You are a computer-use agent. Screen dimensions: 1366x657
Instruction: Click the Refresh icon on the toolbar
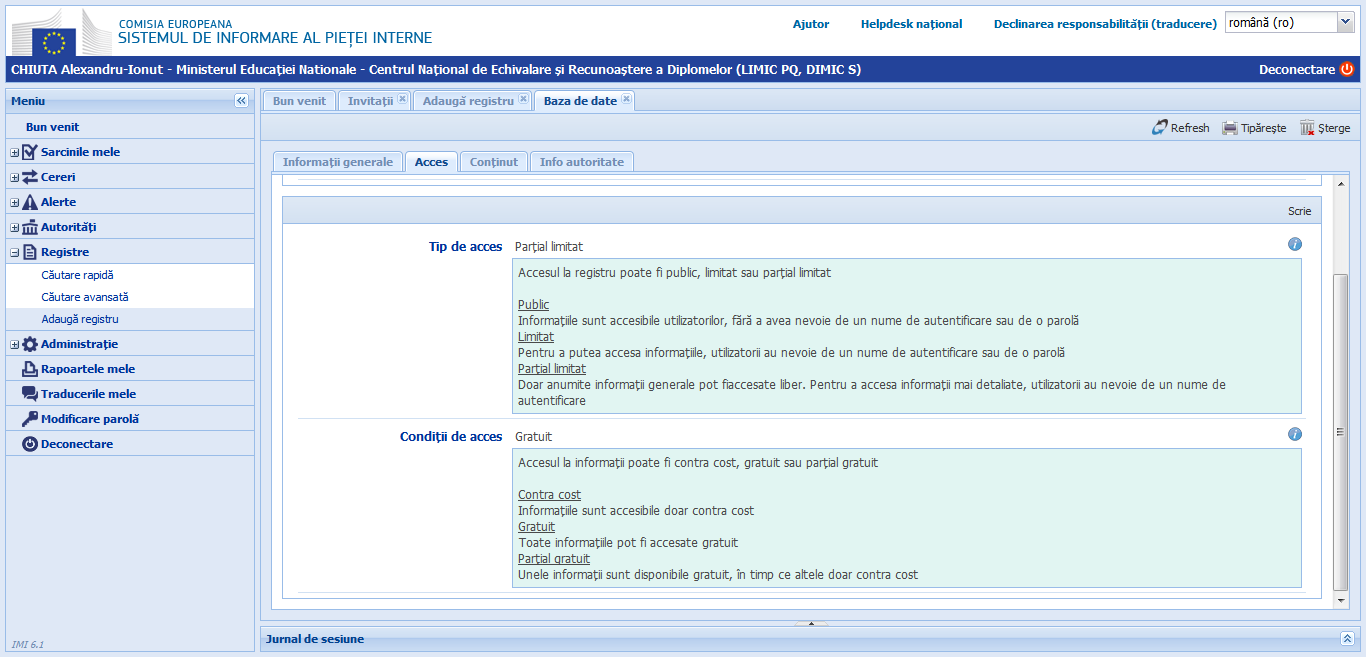click(1160, 127)
